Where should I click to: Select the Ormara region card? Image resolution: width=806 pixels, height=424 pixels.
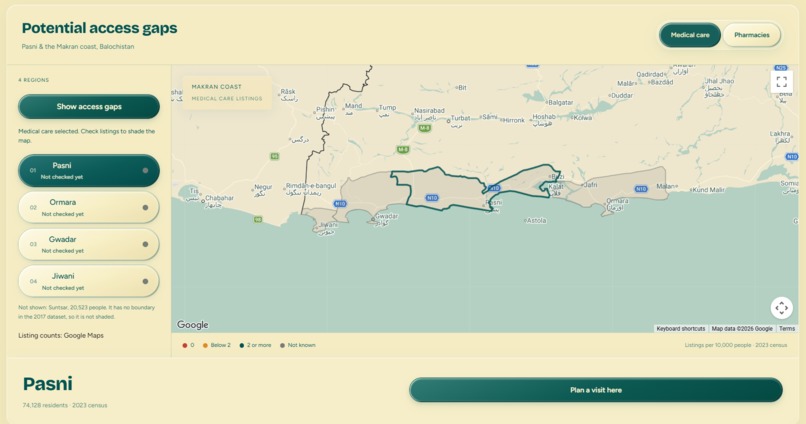coord(89,208)
